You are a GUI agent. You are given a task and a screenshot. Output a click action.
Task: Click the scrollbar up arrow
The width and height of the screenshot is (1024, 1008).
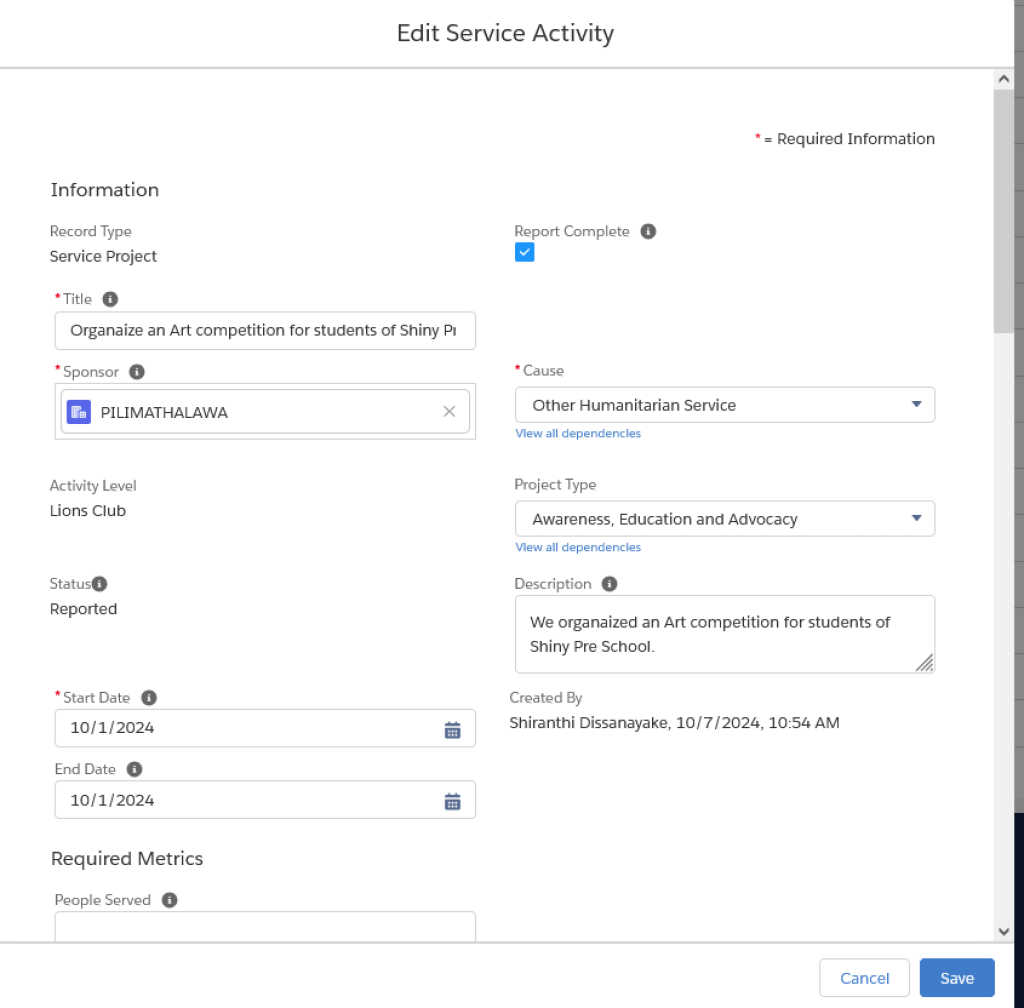(1004, 79)
